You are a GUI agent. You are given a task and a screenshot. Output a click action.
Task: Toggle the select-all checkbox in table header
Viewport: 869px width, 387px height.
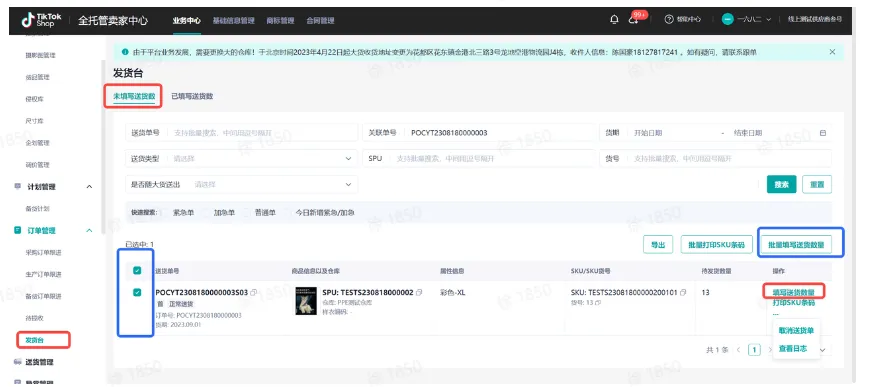(x=137, y=271)
